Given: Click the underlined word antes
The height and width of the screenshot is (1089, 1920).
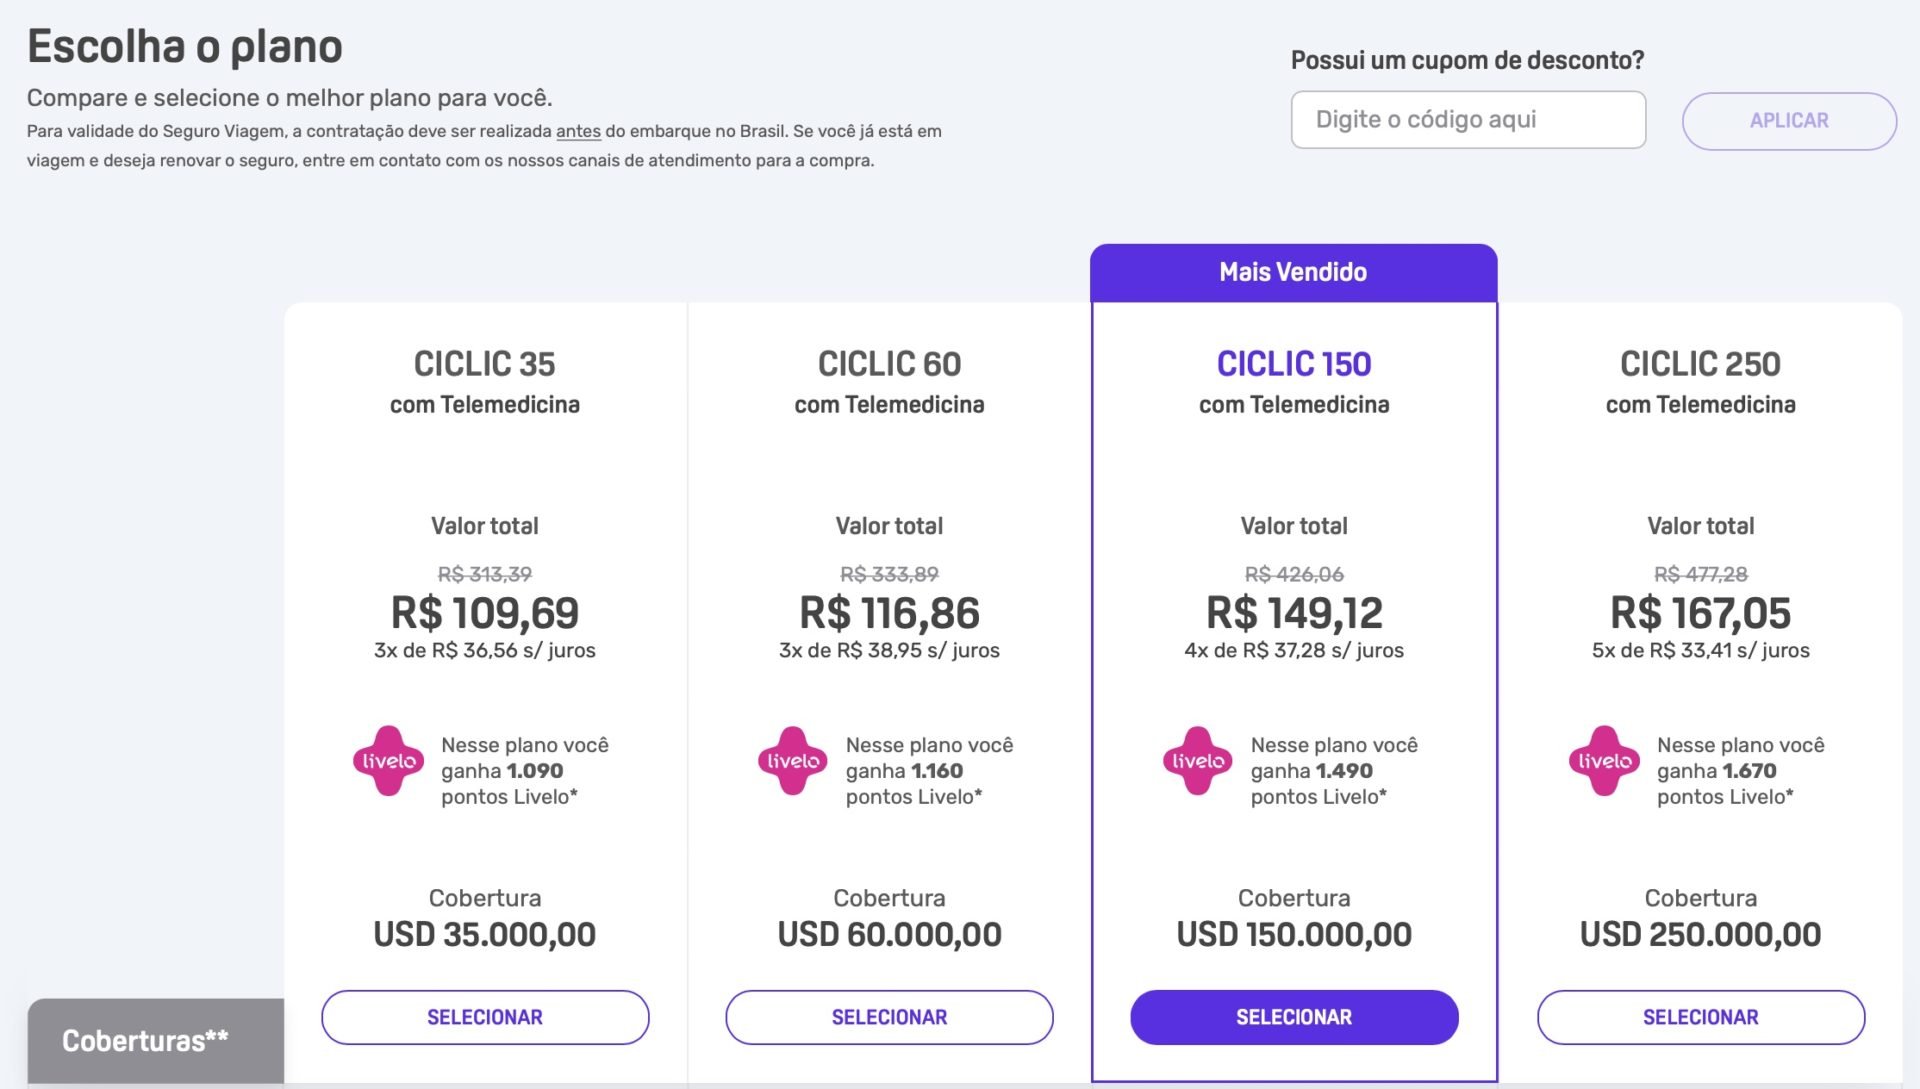Looking at the screenshot, I should (x=578, y=131).
